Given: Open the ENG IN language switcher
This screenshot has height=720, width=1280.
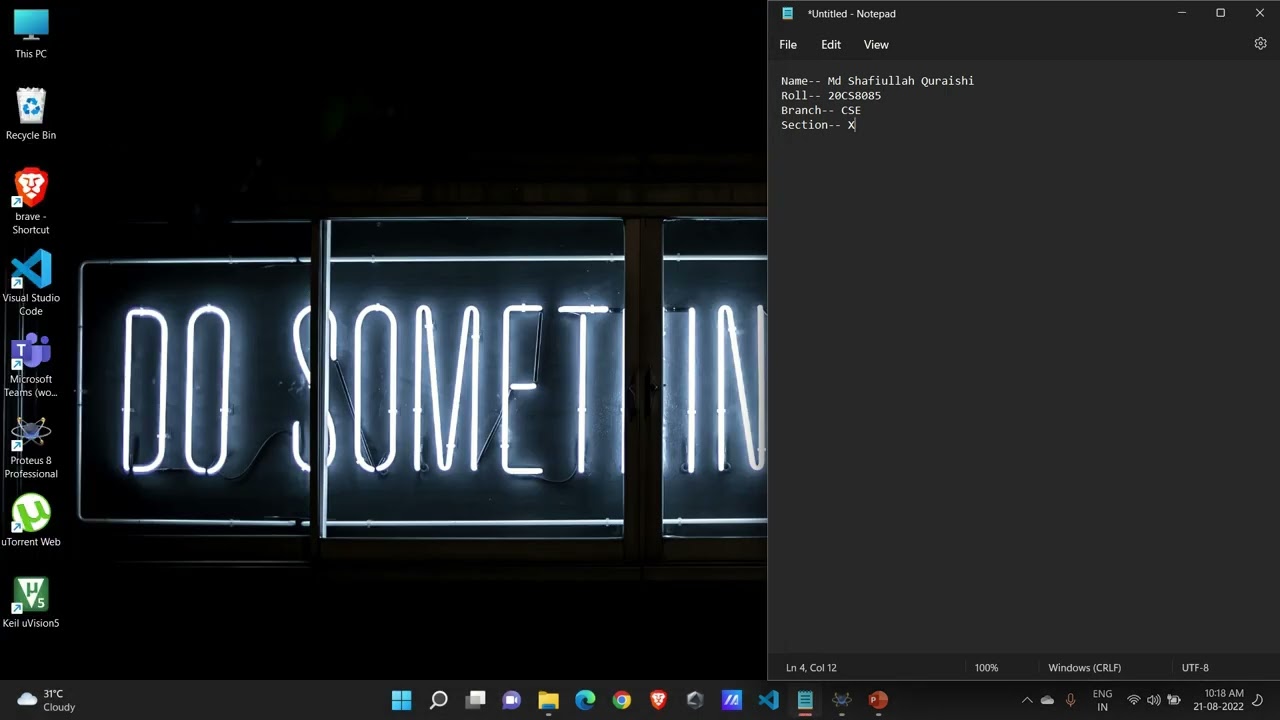Looking at the screenshot, I should tap(1102, 700).
